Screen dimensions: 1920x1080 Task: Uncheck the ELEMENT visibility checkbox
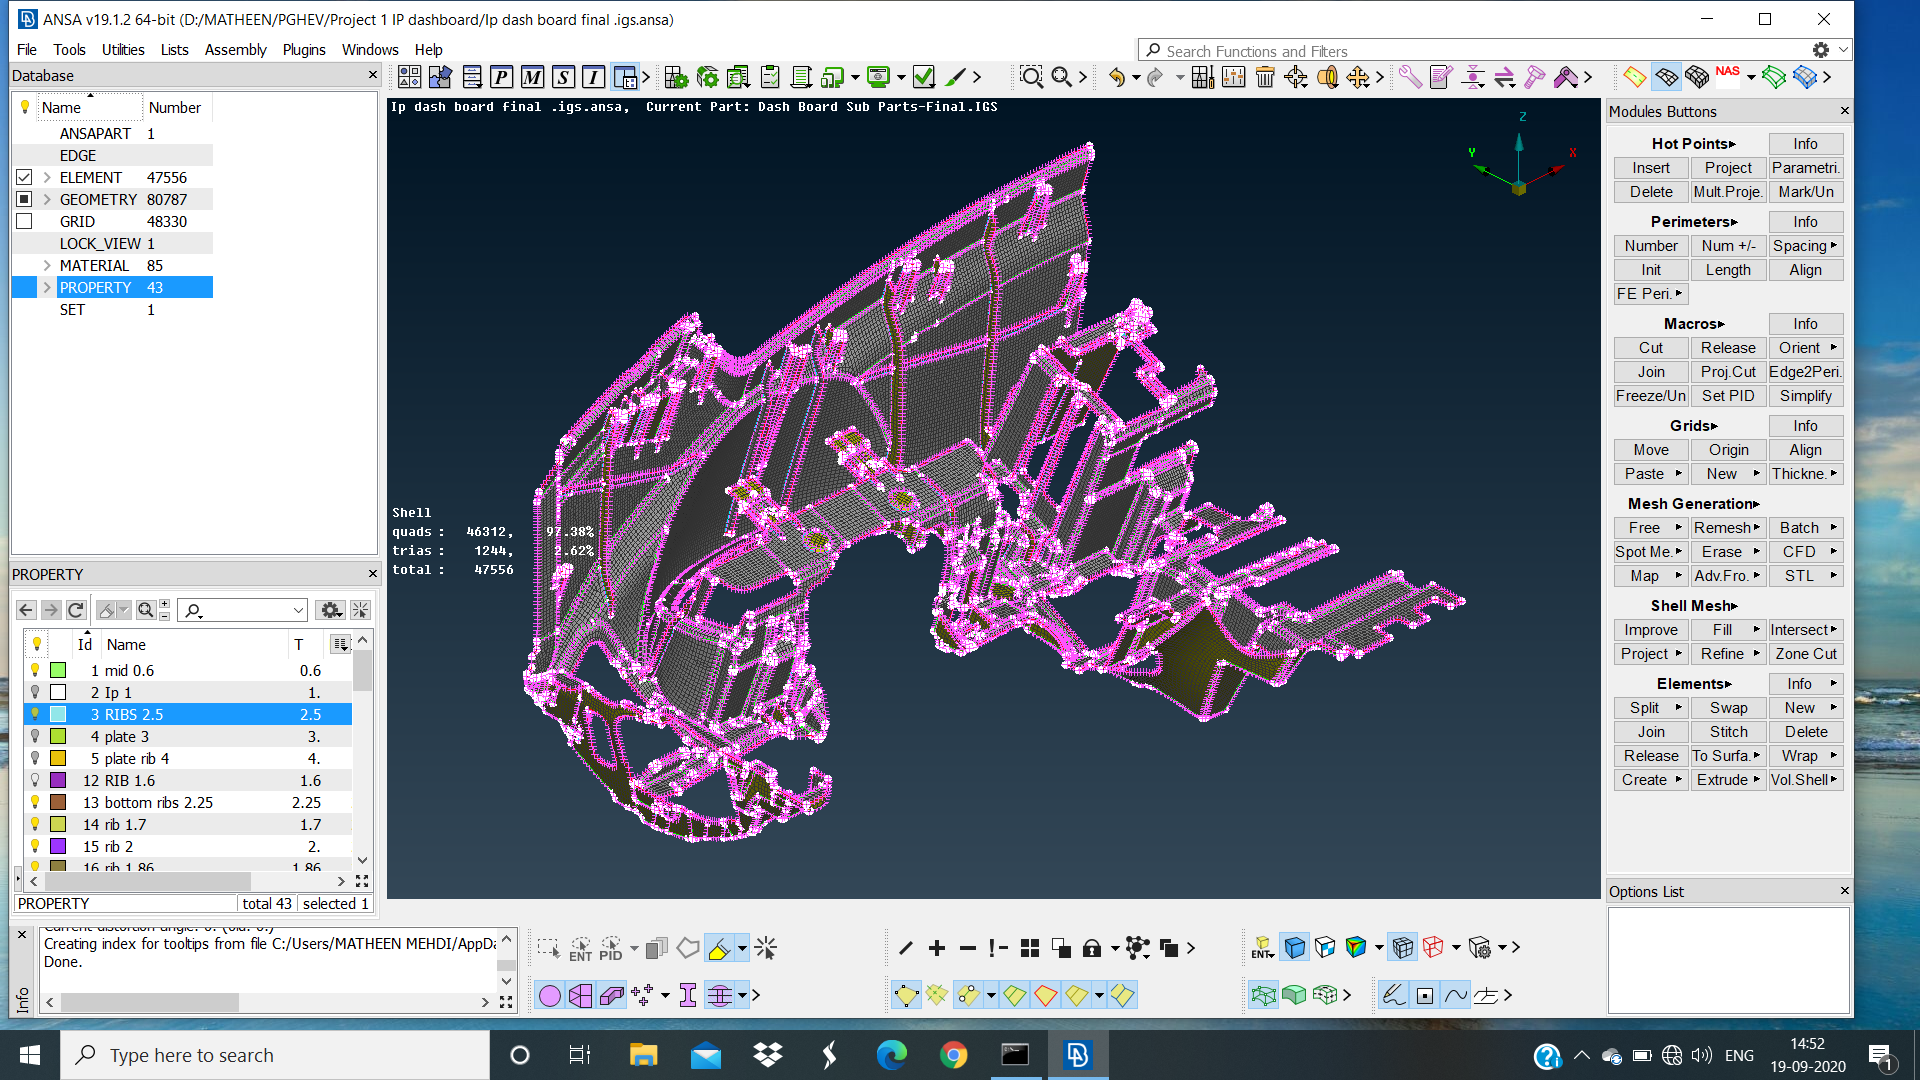point(25,177)
